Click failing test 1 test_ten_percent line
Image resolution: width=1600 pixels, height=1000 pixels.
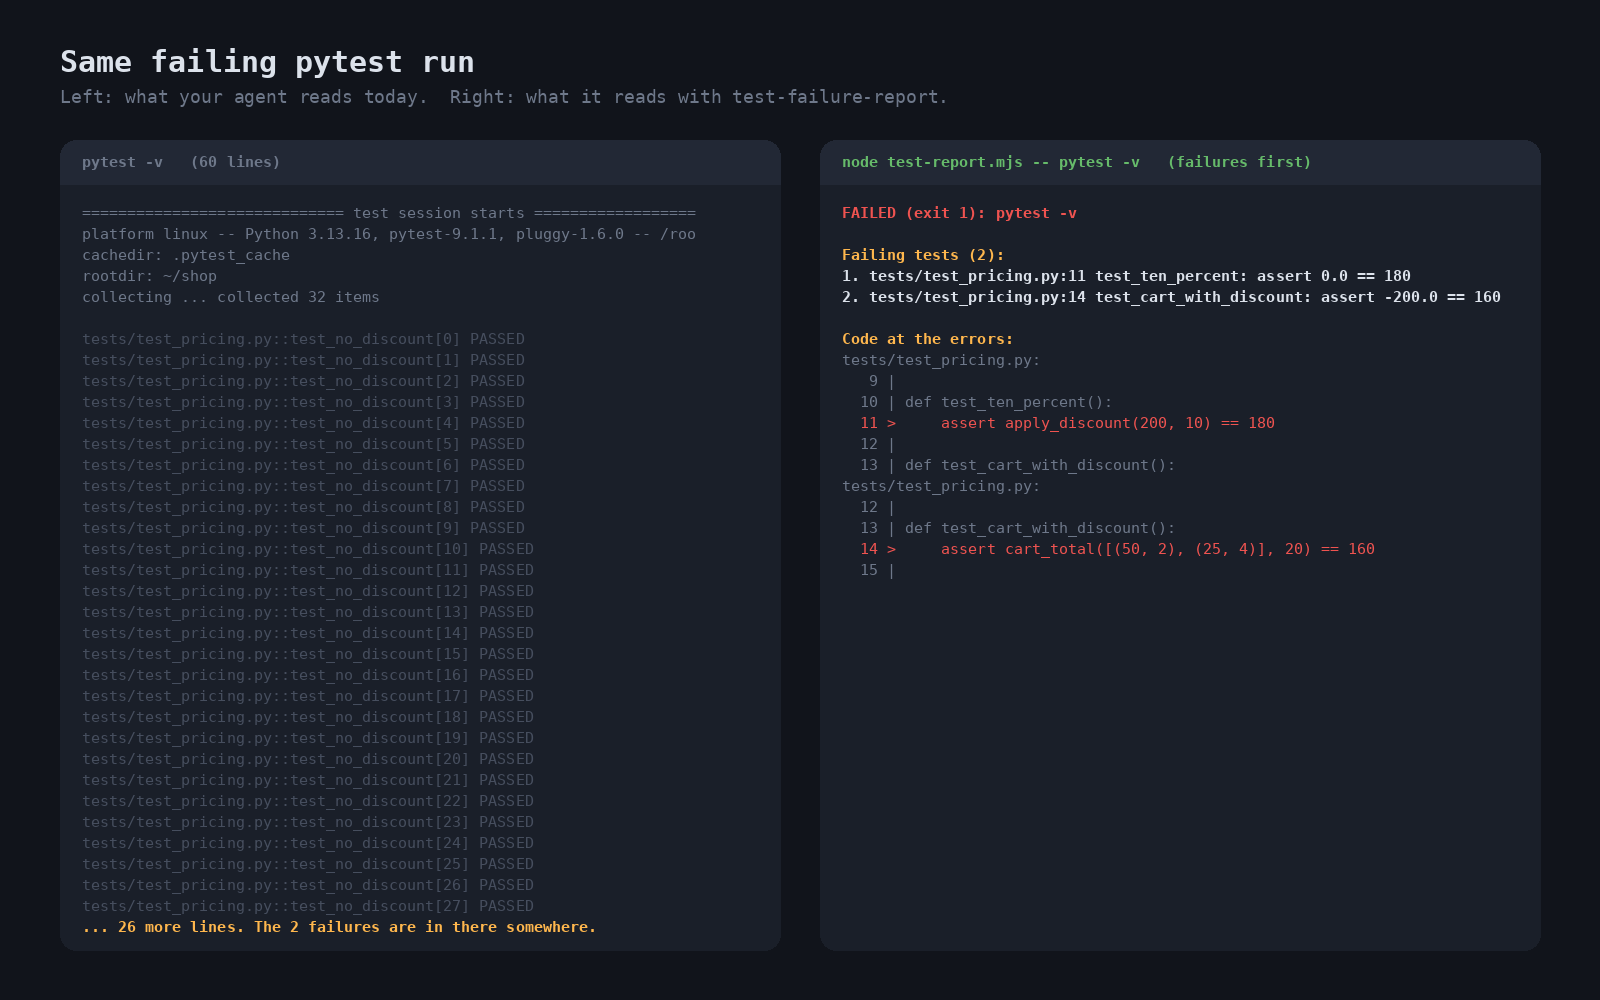(1126, 276)
